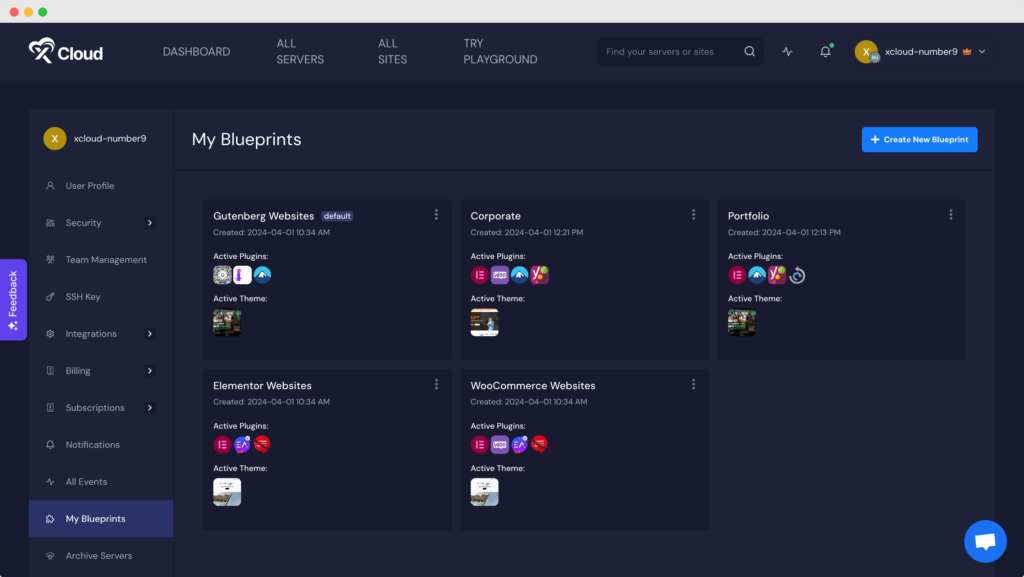The width and height of the screenshot is (1024, 577).
Task: Click the circular refresh plugin icon on Portfolio card
Action: tap(796, 274)
